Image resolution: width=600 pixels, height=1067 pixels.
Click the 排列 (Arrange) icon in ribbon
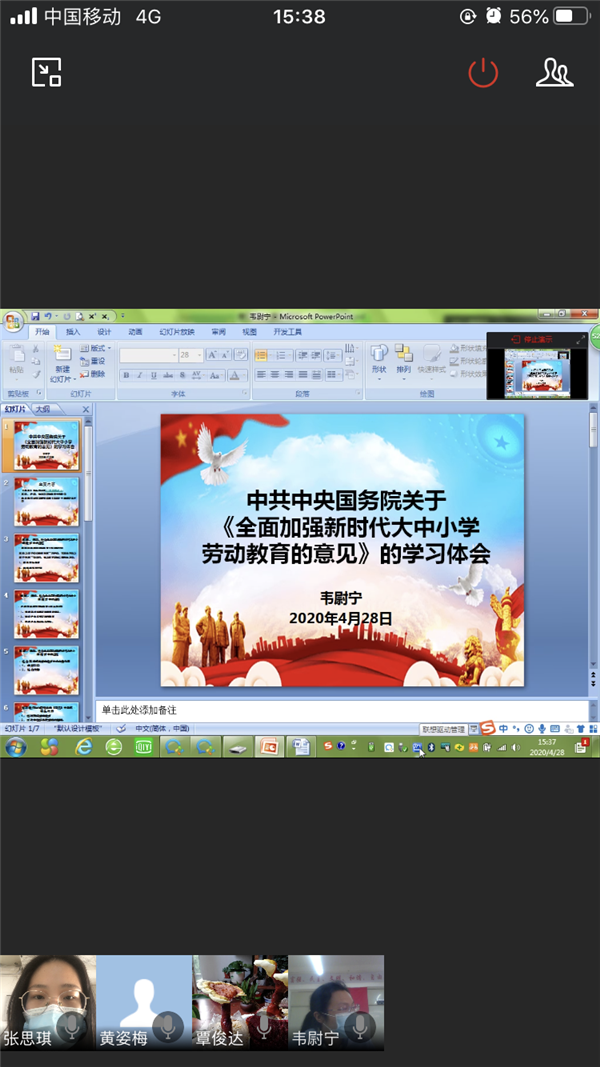click(x=404, y=357)
